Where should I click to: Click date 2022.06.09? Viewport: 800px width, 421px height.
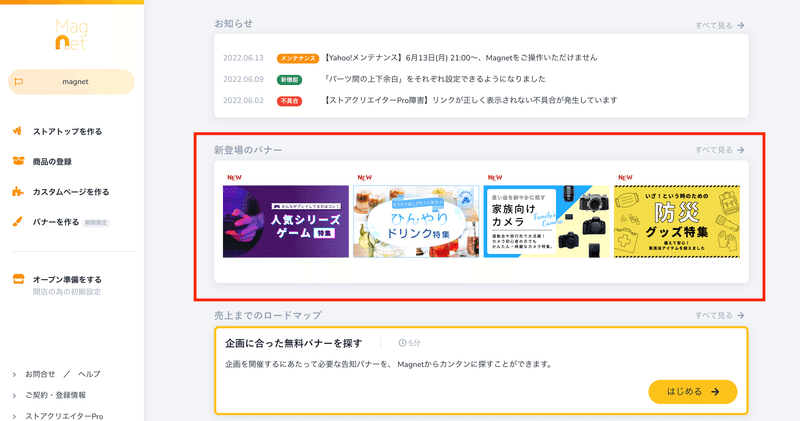tap(243, 79)
